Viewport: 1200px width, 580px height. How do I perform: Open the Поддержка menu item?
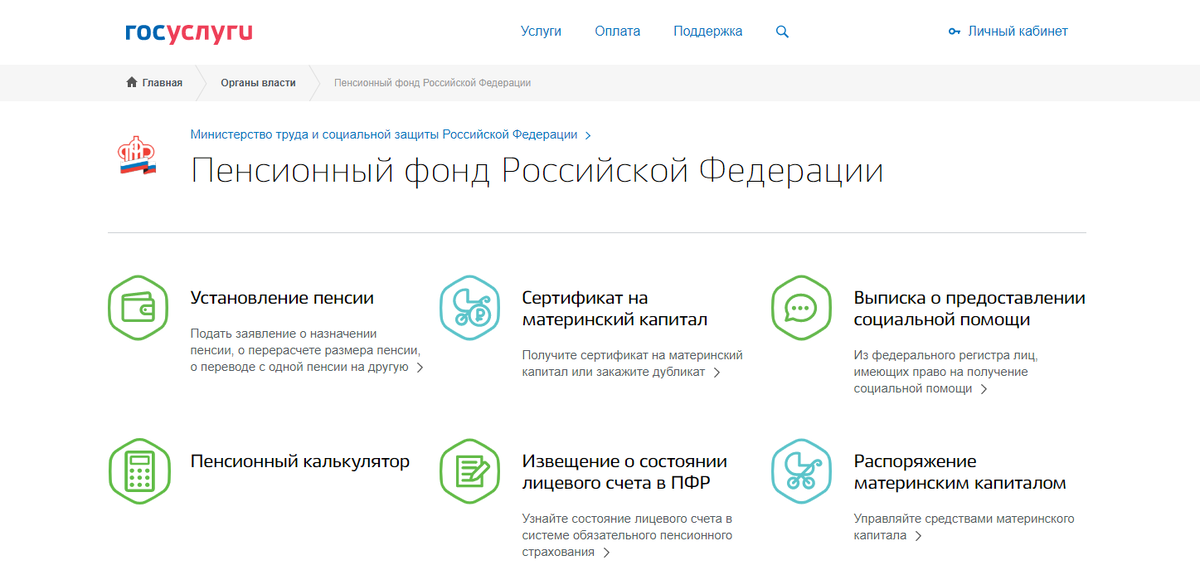708,31
